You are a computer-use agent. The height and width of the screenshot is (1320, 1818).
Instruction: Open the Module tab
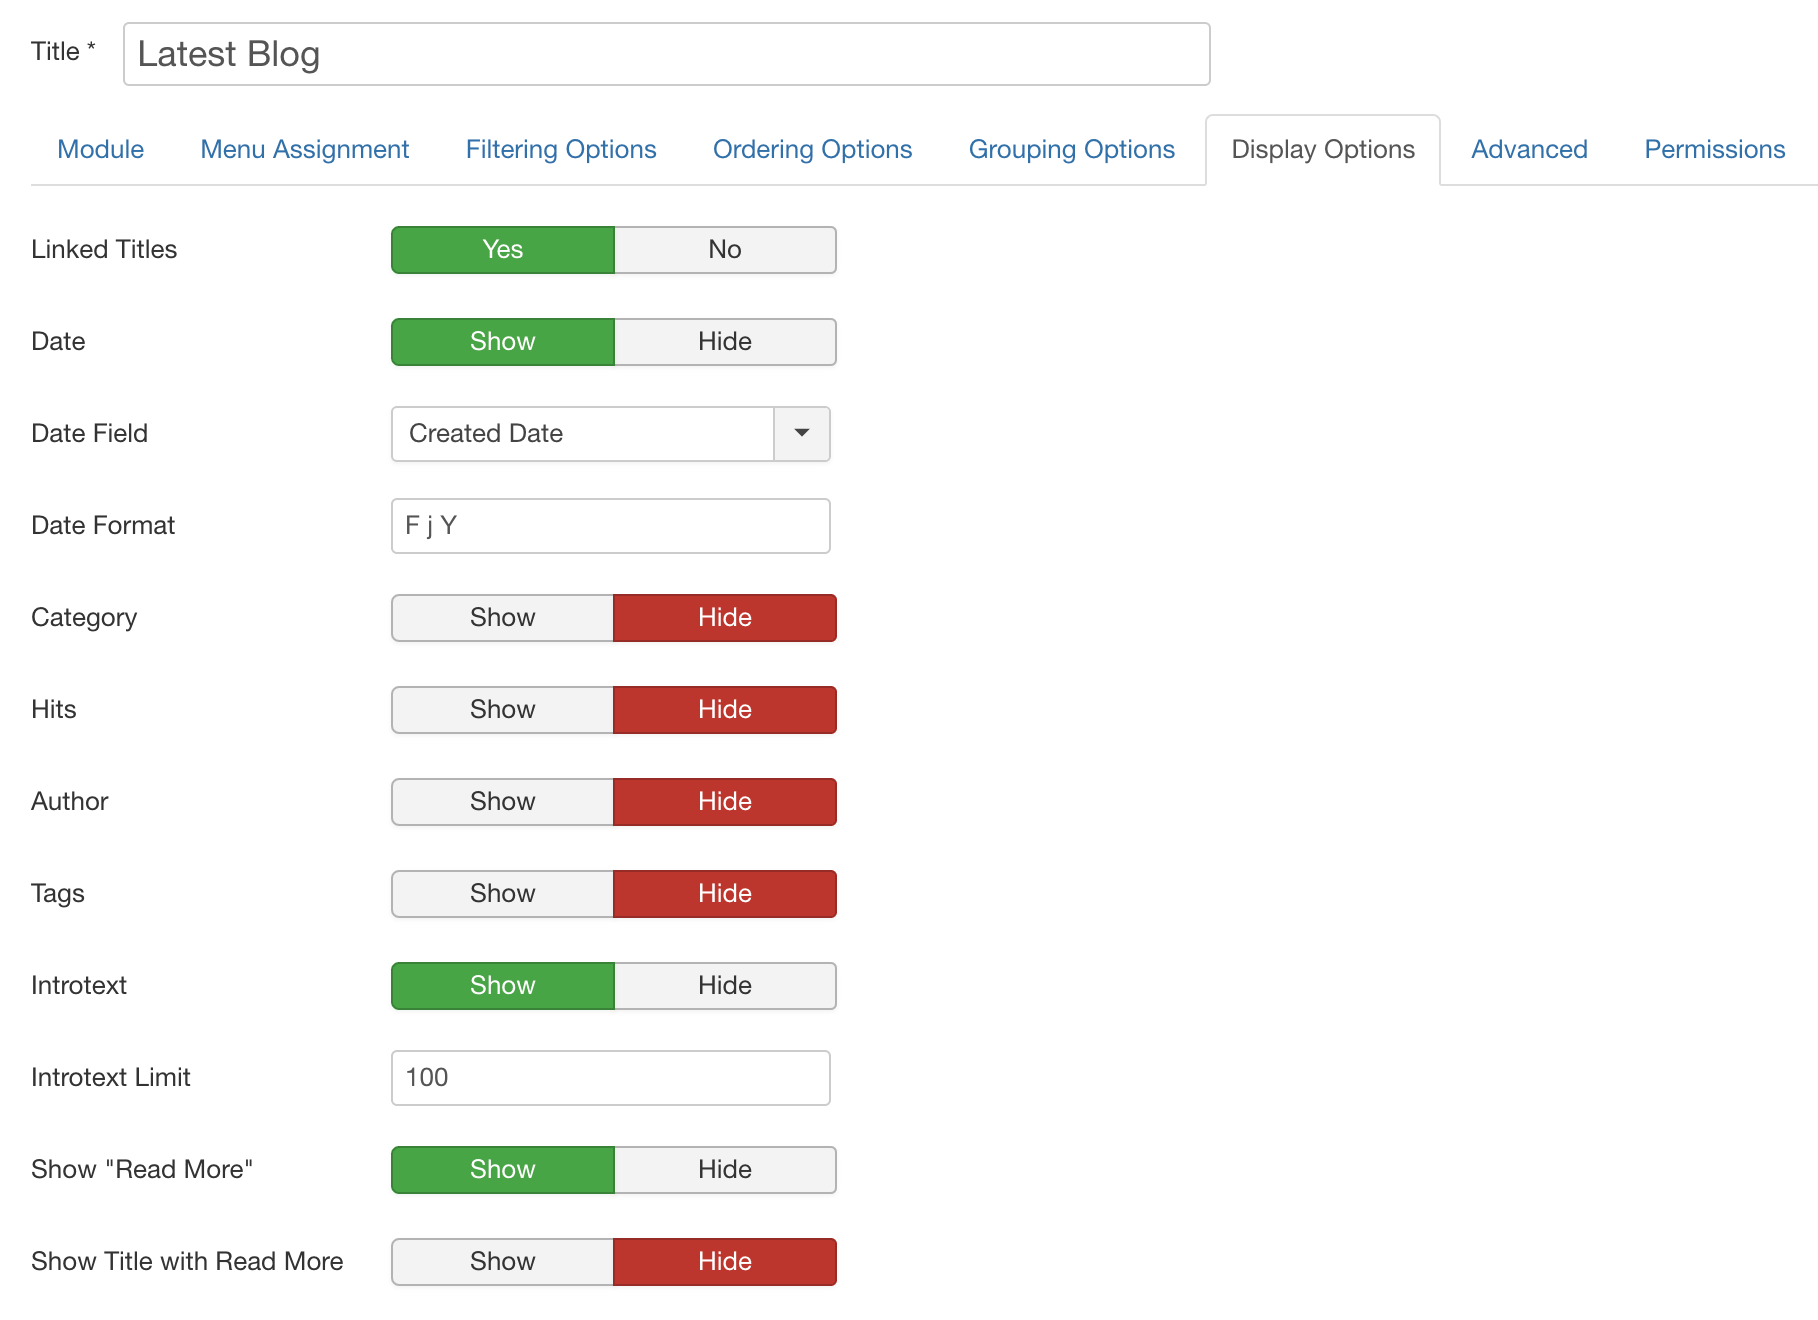click(100, 150)
